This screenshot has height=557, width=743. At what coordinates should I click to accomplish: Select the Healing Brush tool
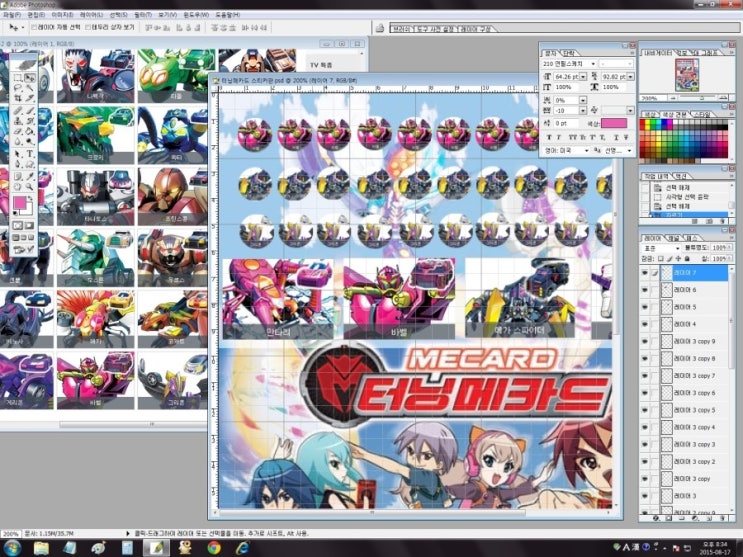pyautogui.click(x=18, y=110)
